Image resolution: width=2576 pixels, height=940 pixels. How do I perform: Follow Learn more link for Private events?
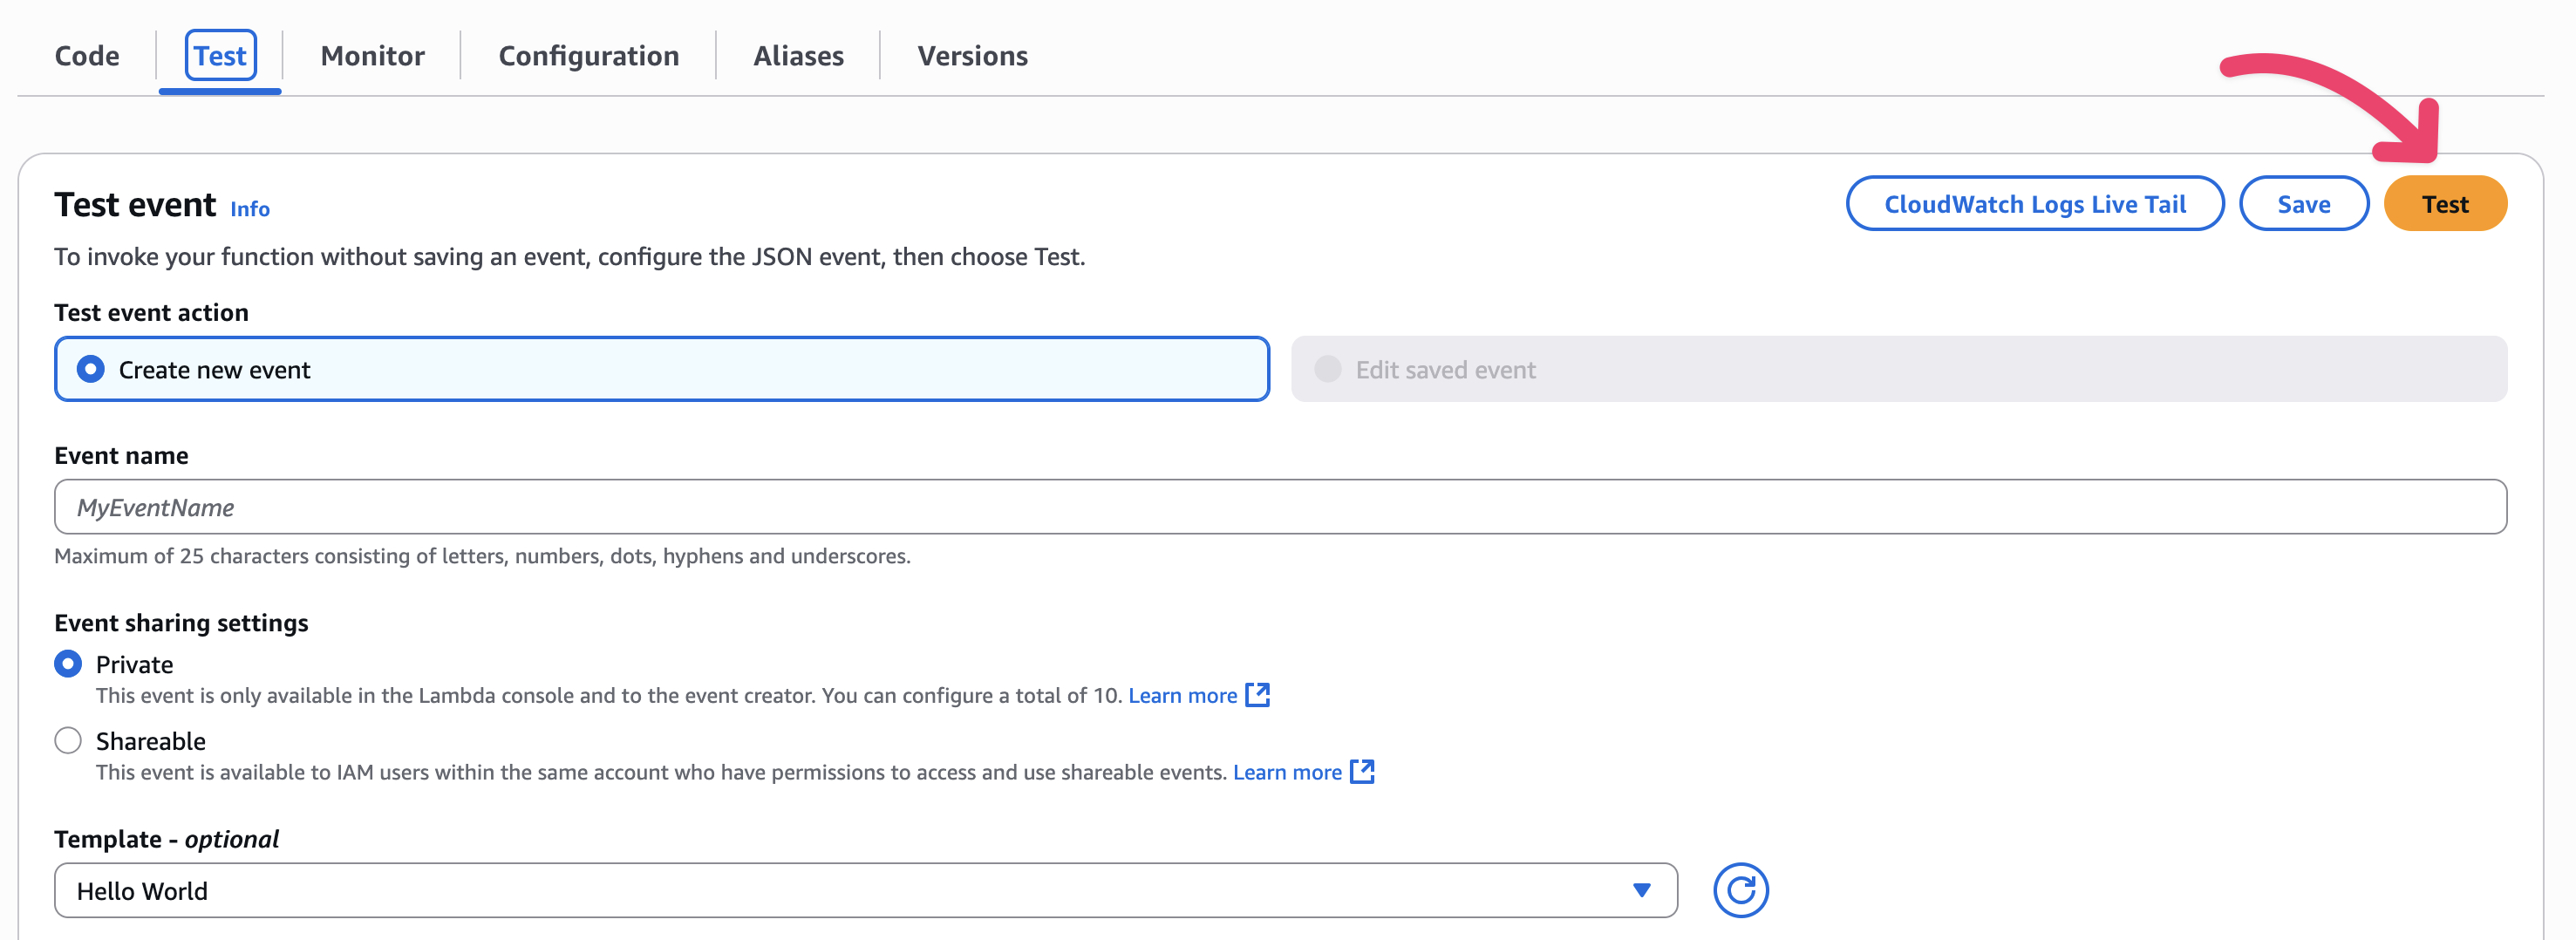[x=1183, y=696]
